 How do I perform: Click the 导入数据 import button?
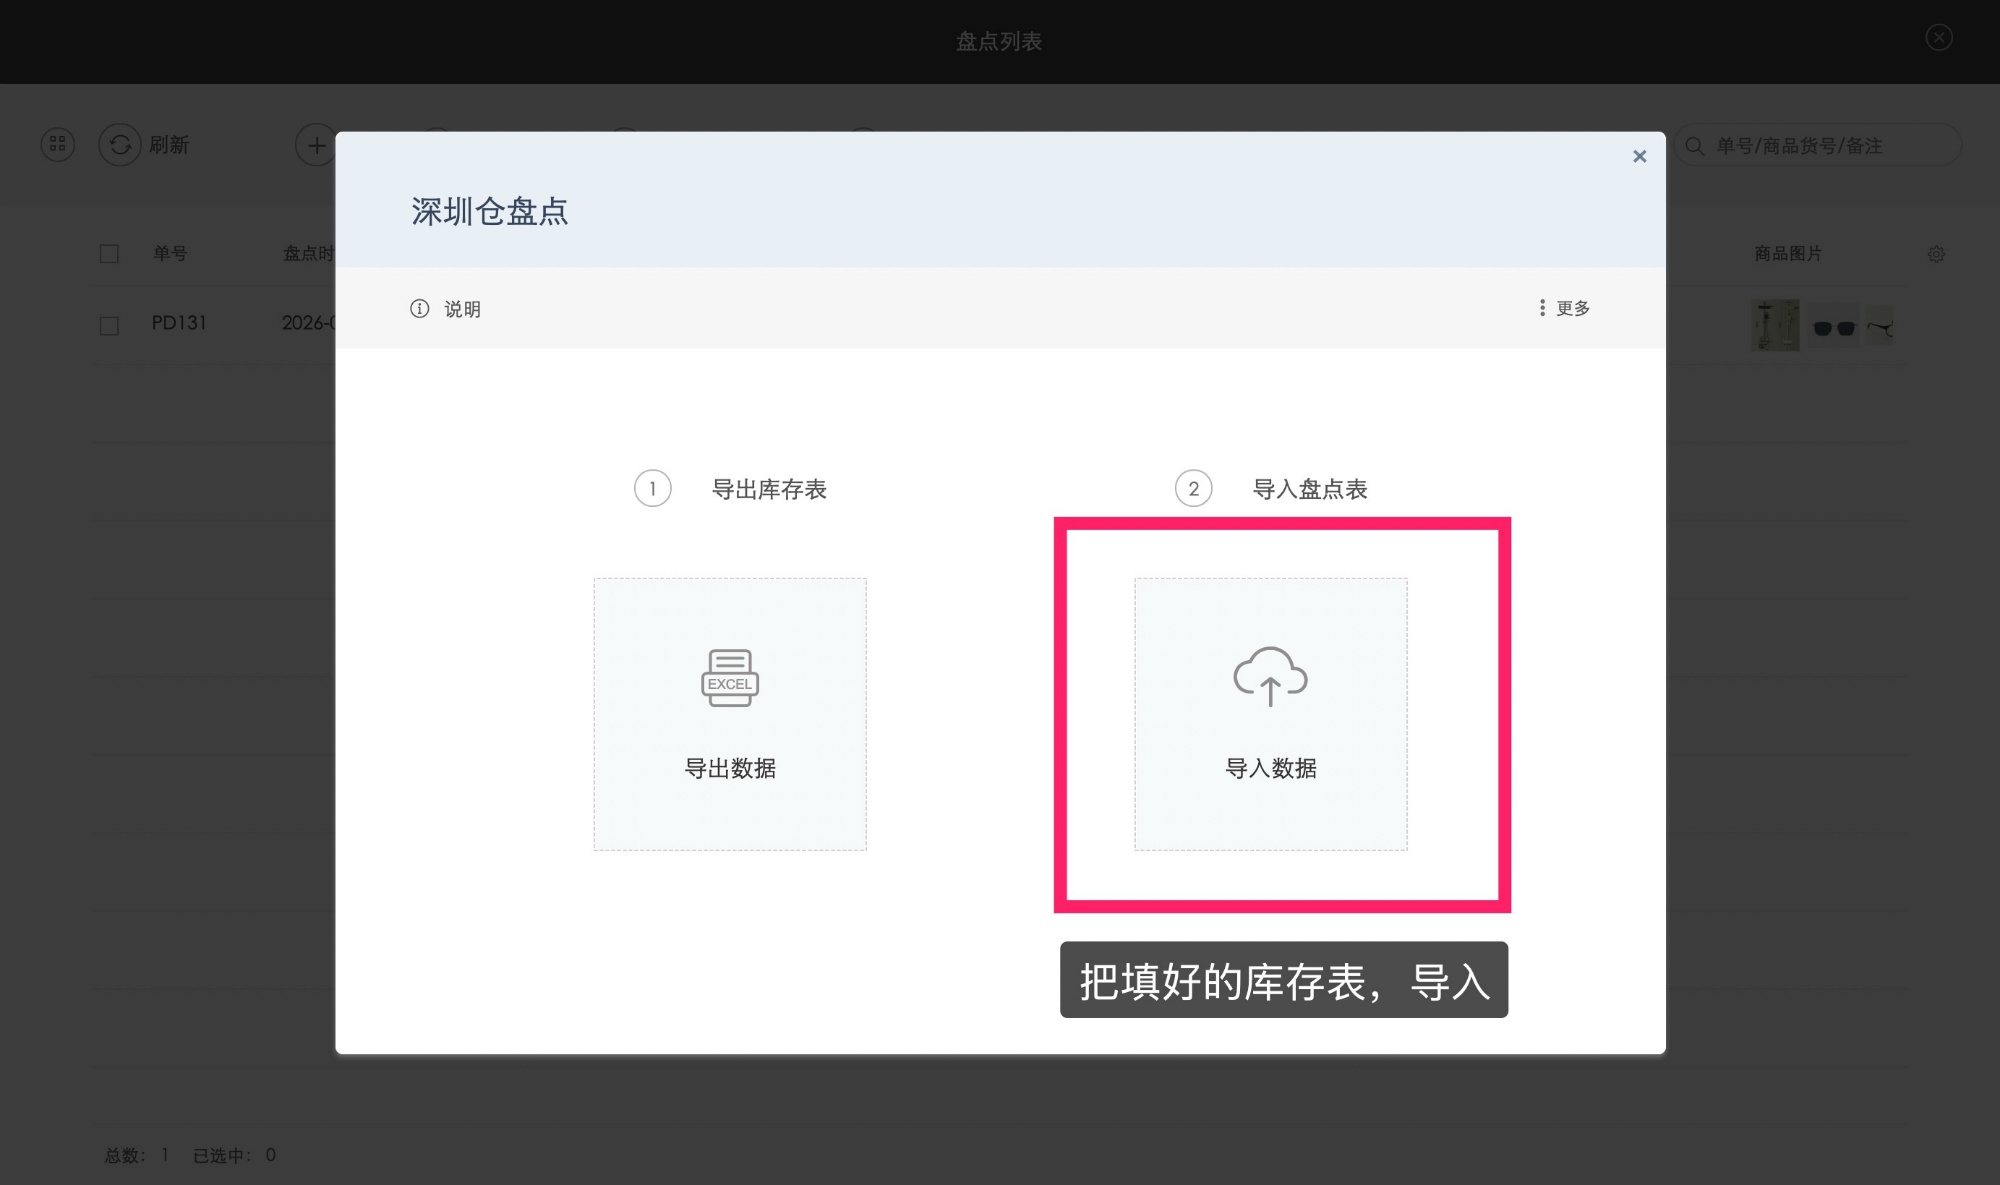click(x=1270, y=768)
